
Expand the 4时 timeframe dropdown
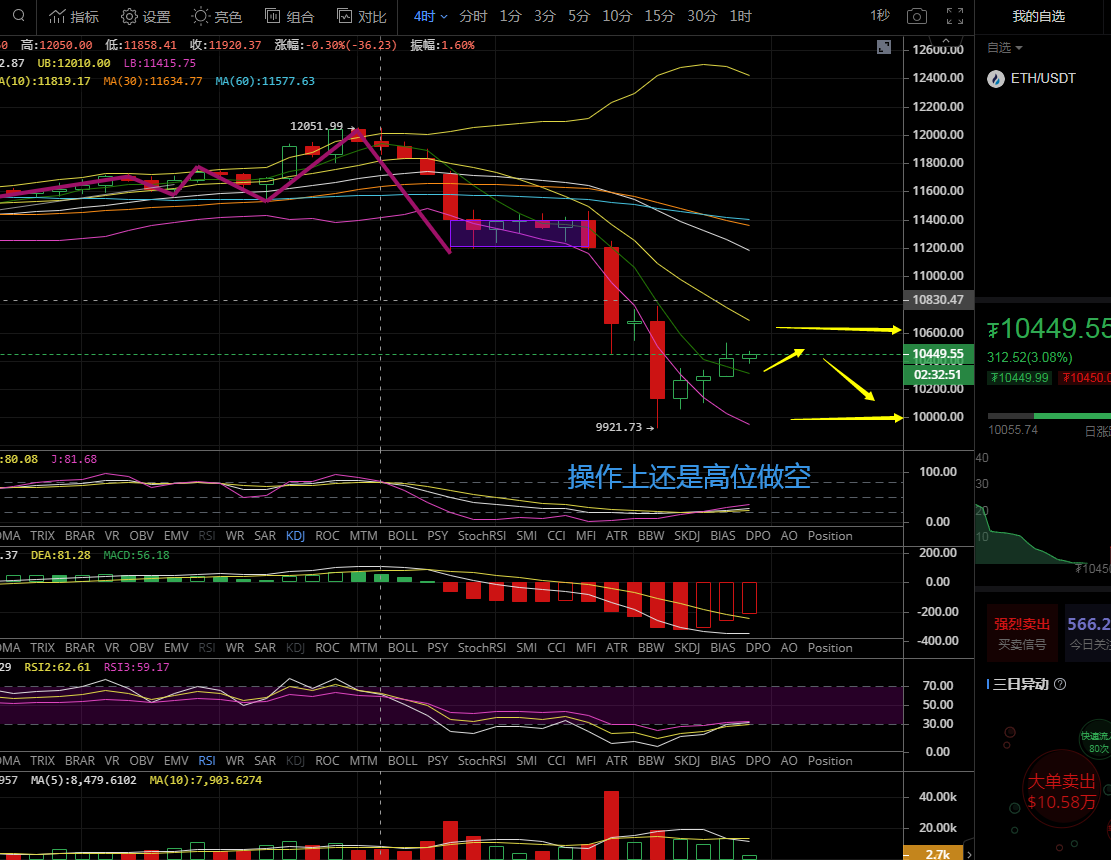click(429, 16)
